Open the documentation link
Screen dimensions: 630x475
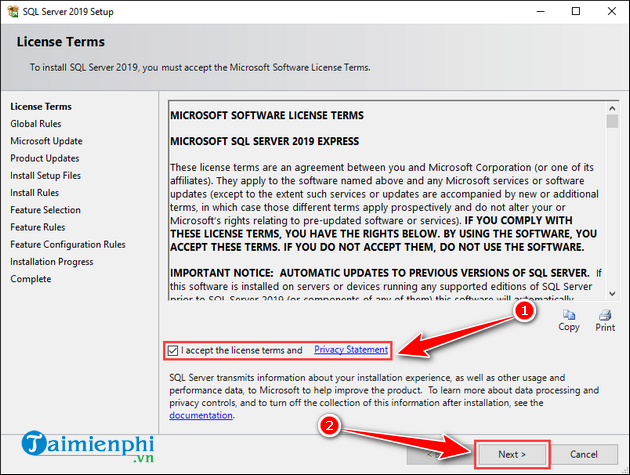coord(201,415)
